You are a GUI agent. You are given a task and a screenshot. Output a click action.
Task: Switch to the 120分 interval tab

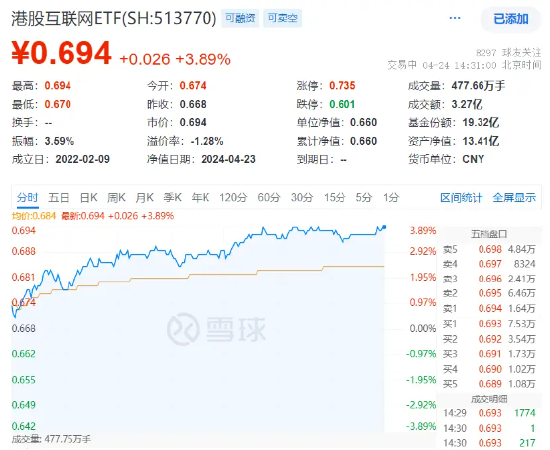(233, 197)
